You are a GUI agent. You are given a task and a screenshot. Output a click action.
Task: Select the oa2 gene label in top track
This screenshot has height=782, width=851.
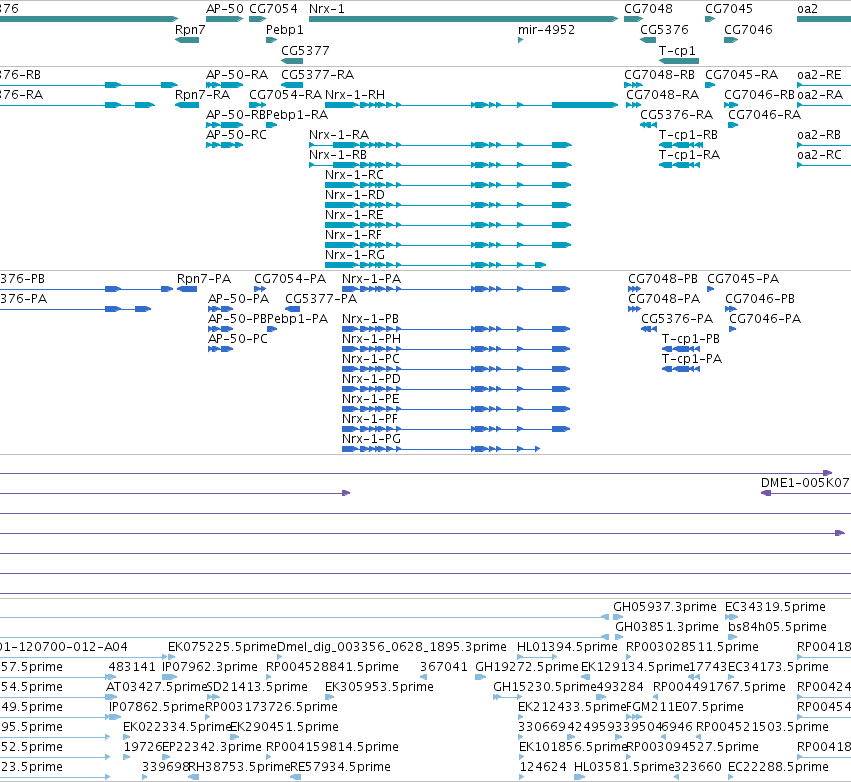(x=807, y=9)
